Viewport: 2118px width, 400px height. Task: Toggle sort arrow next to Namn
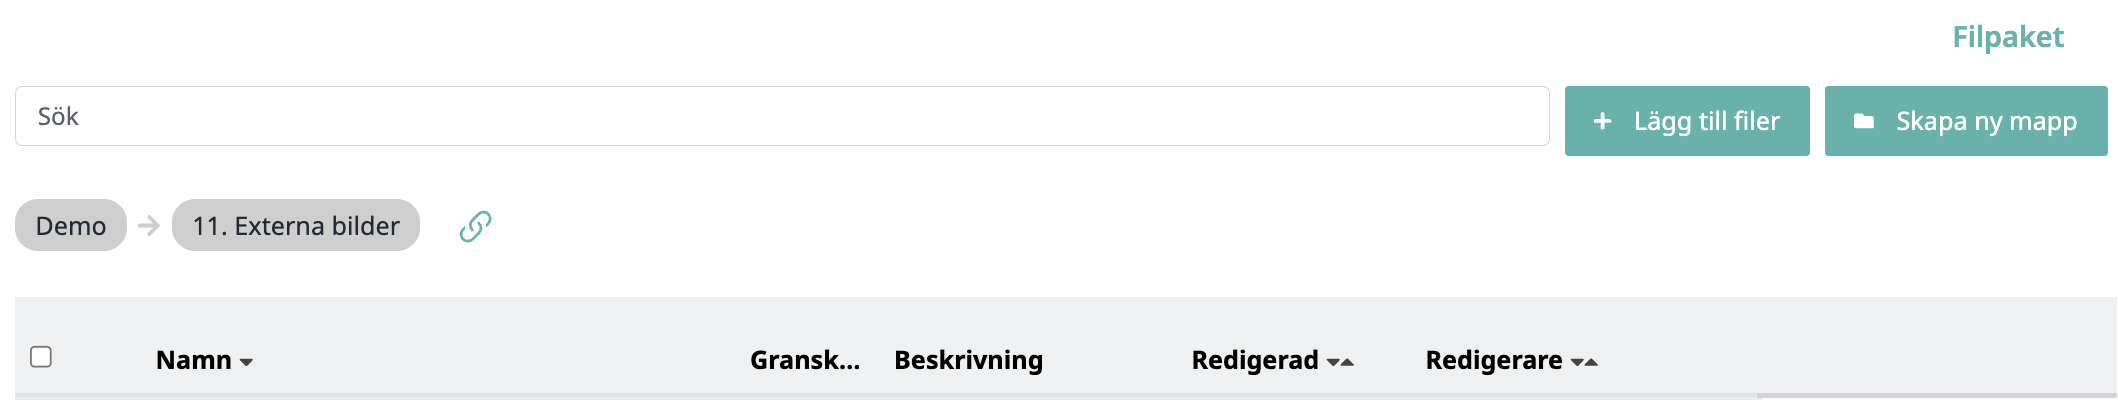coord(246,362)
